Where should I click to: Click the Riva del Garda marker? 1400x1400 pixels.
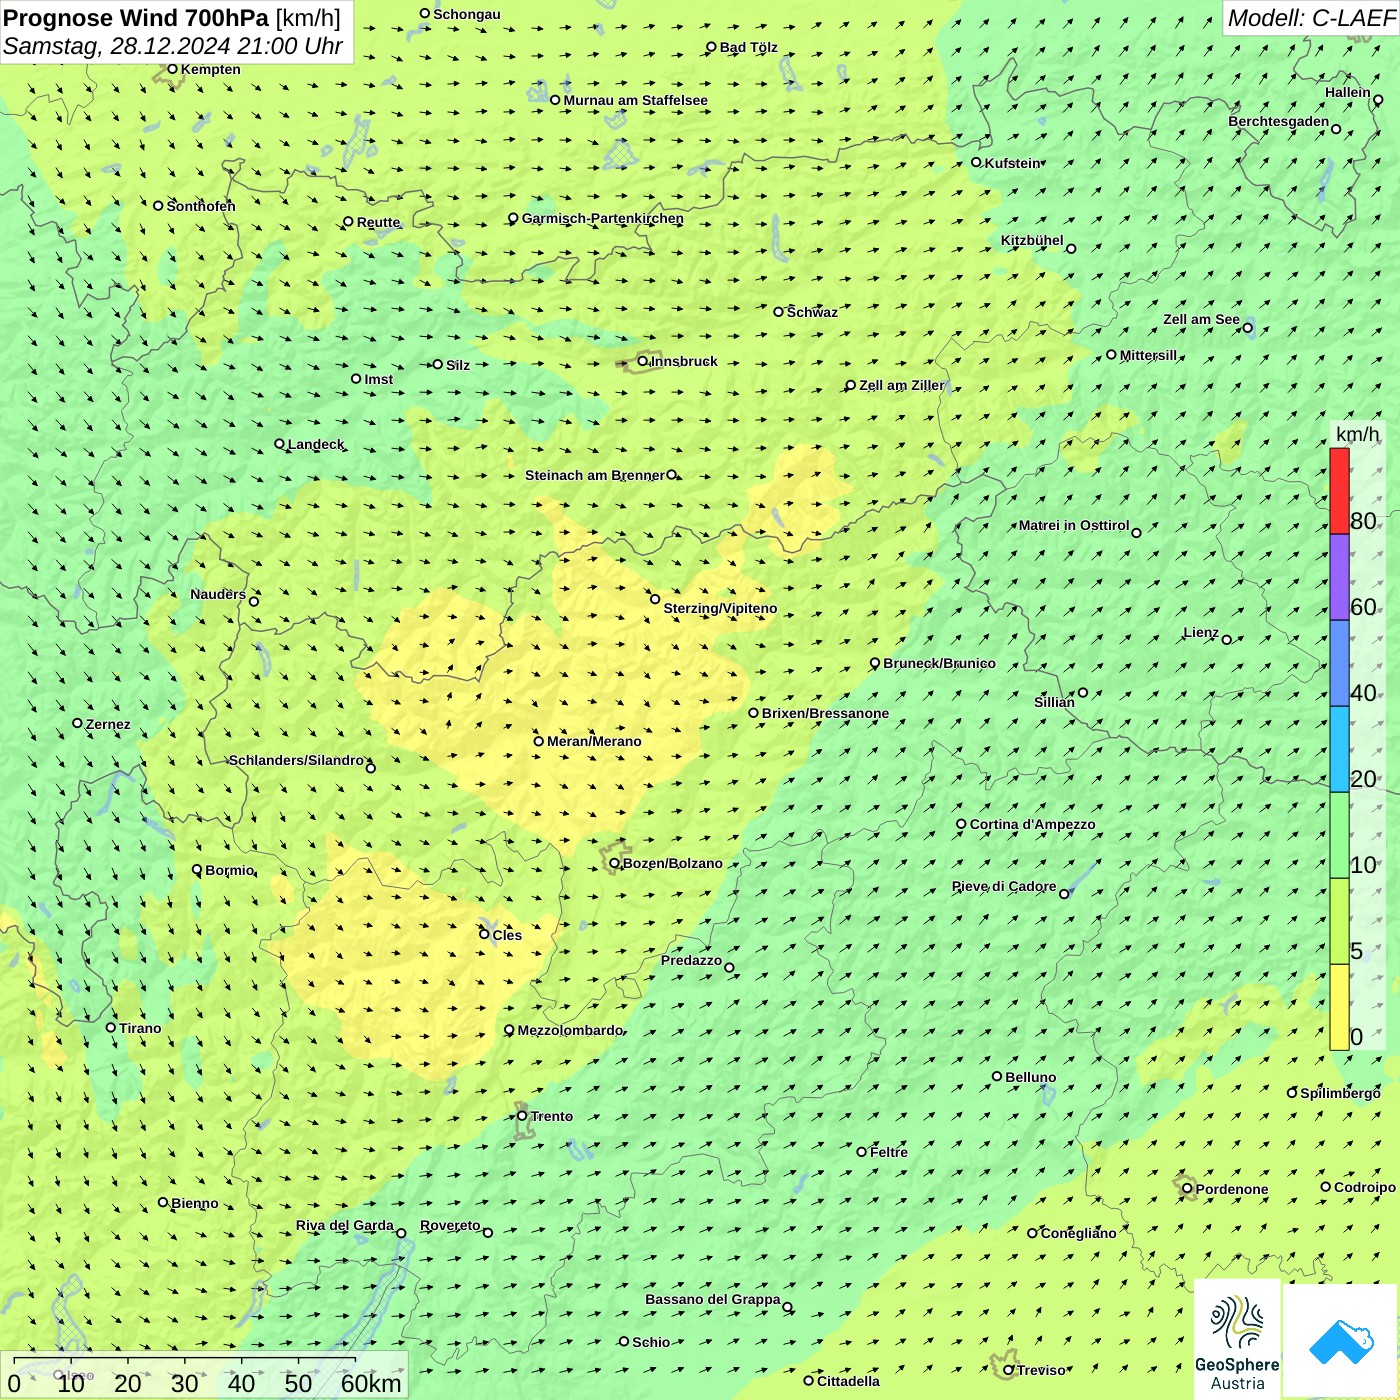(401, 1233)
